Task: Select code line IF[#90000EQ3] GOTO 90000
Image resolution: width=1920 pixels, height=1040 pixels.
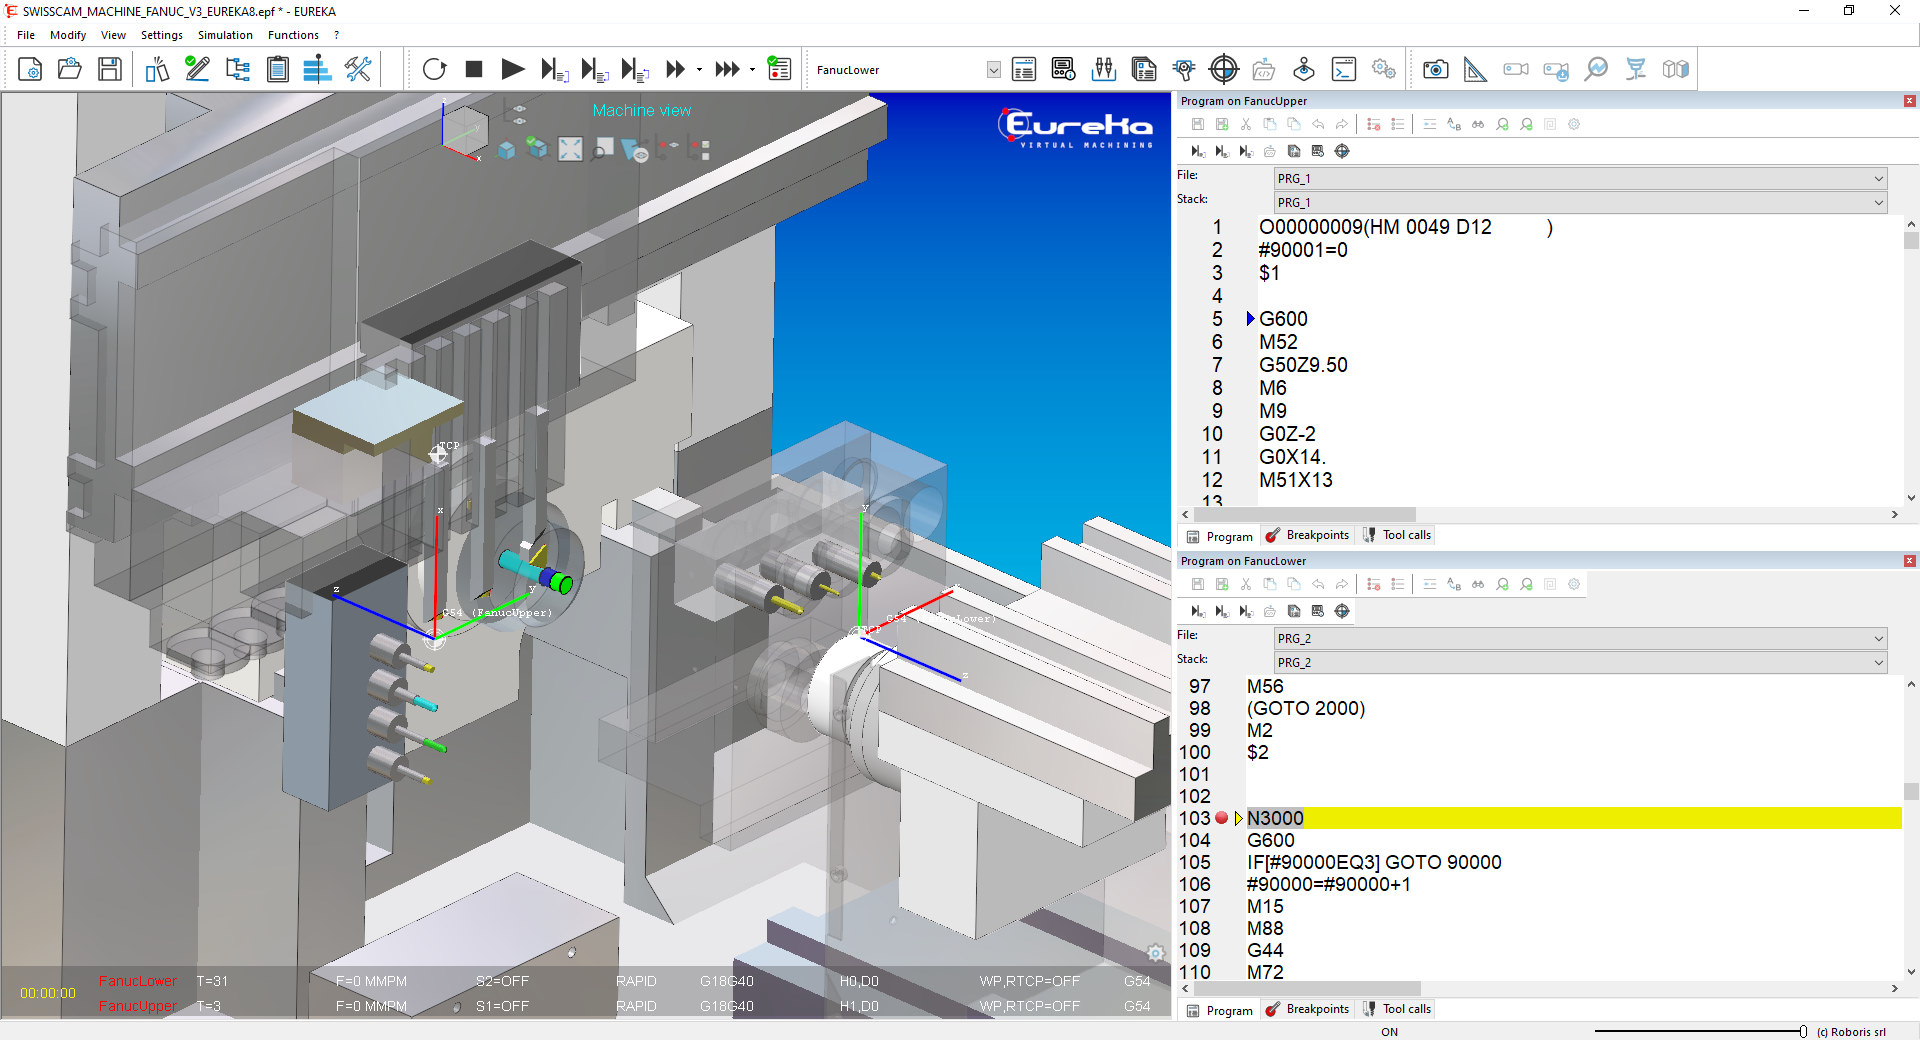Action: 1374,862
